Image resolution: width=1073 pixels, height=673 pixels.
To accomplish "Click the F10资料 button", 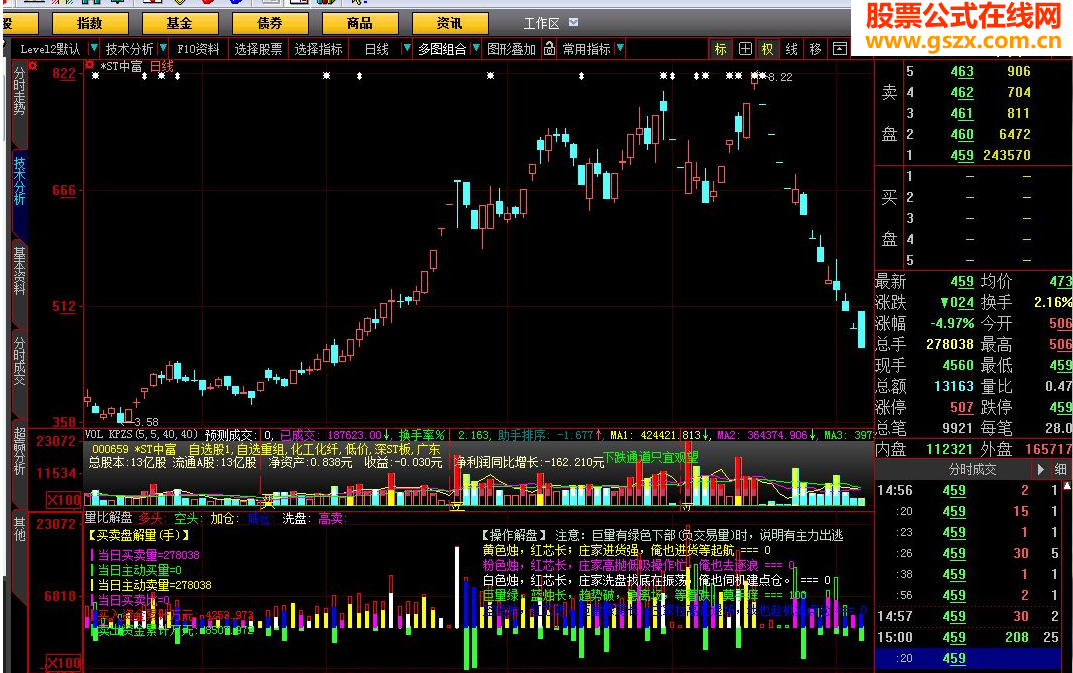I will tap(198, 48).
